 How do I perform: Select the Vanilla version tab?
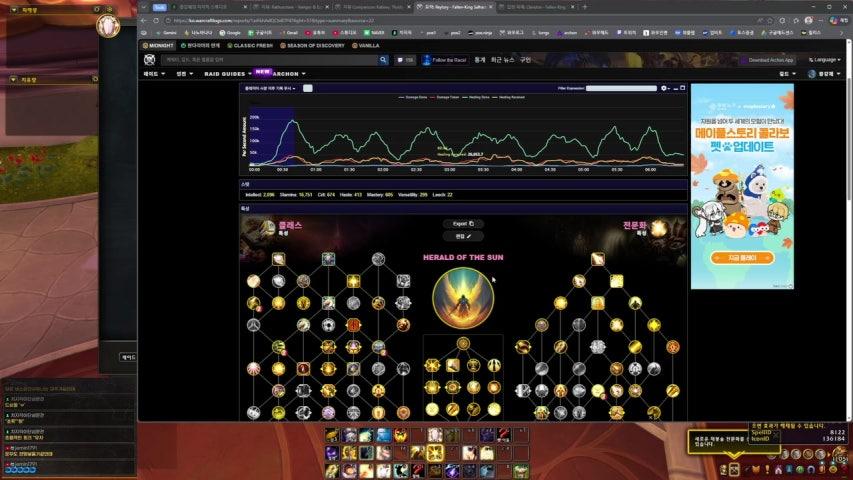(x=366, y=46)
